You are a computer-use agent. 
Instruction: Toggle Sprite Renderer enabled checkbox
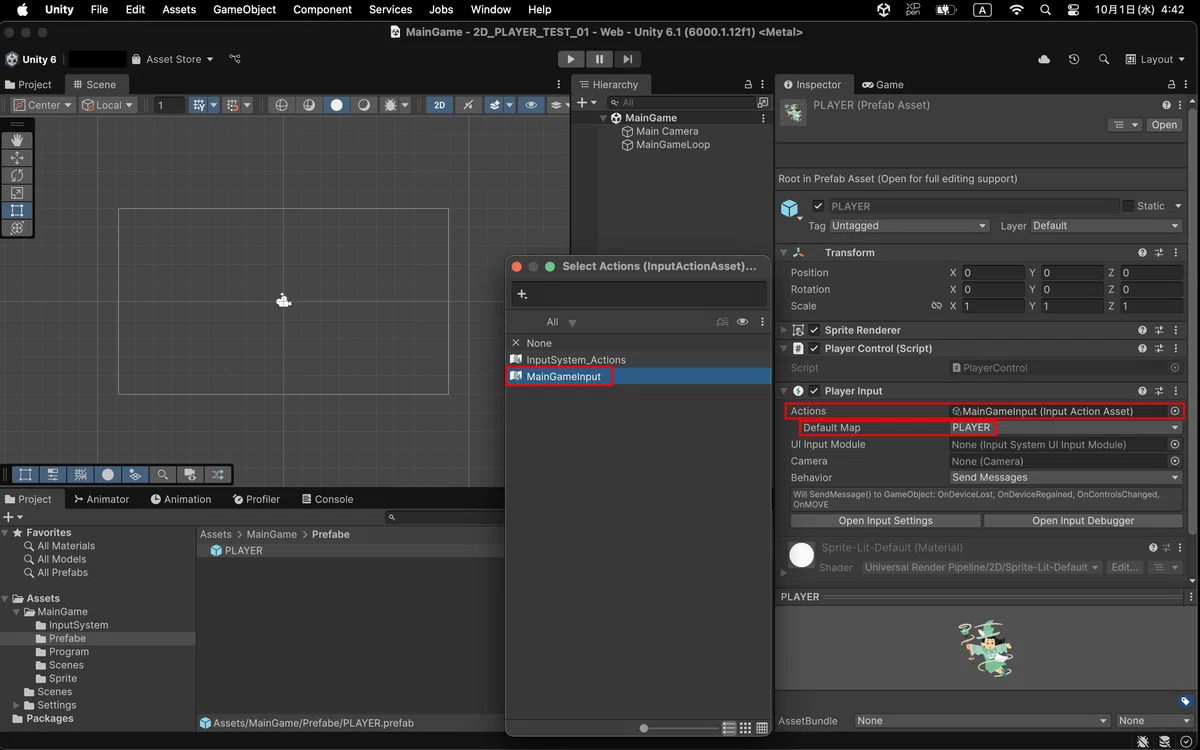tap(814, 330)
